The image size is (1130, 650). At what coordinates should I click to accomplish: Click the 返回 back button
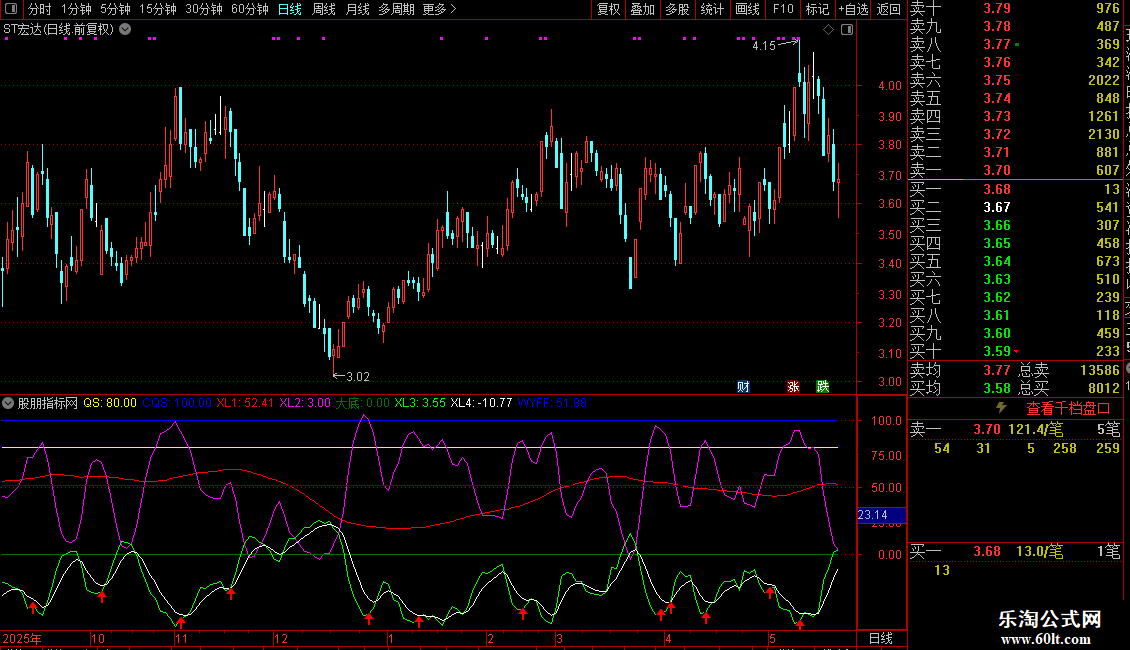click(x=889, y=9)
